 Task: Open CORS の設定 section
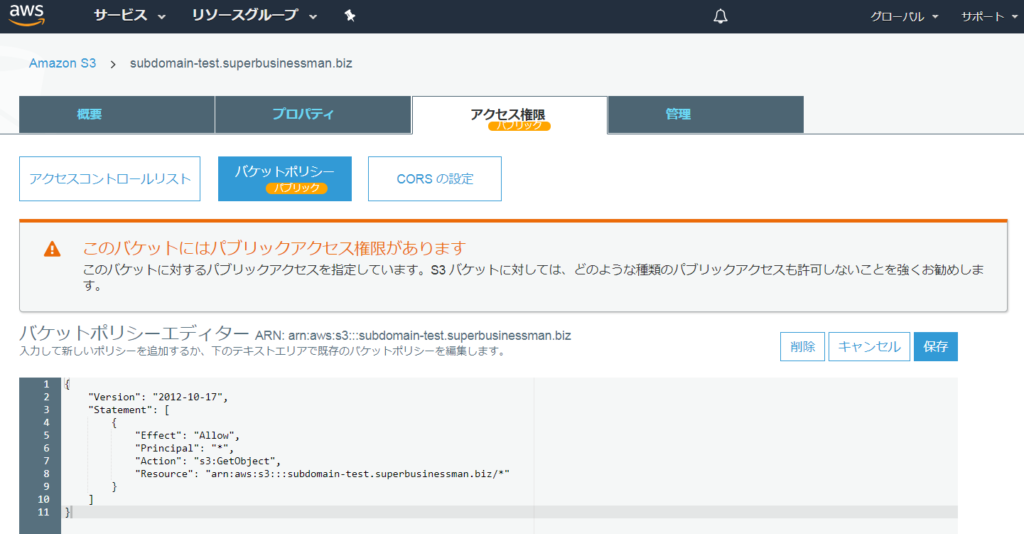[x=435, y=179]
